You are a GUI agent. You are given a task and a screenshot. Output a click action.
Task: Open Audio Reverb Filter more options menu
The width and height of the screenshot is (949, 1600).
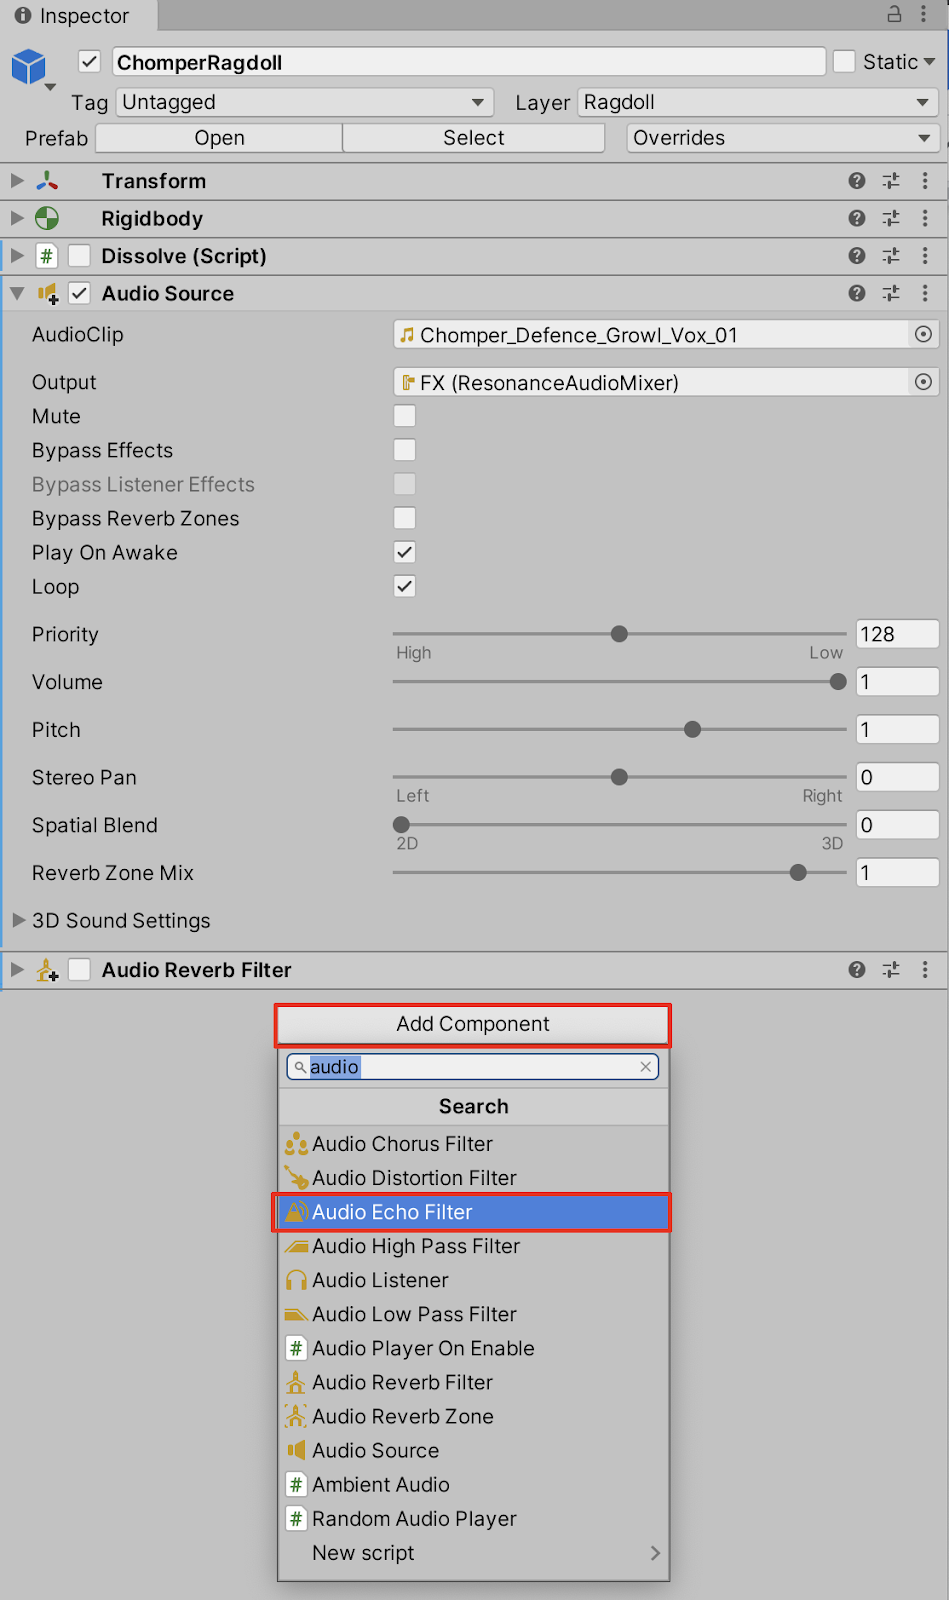[x=925, y=970]
